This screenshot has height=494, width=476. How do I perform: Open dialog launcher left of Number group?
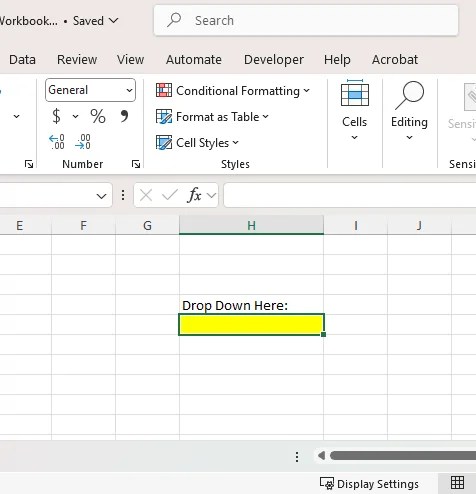[x=29, y=164]
